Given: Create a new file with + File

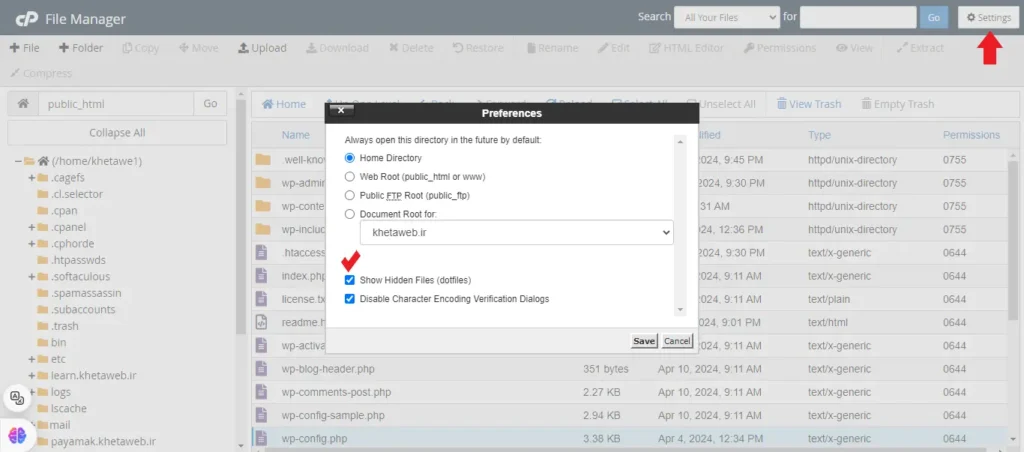Looking at the screenshot, I should point(25,48).
